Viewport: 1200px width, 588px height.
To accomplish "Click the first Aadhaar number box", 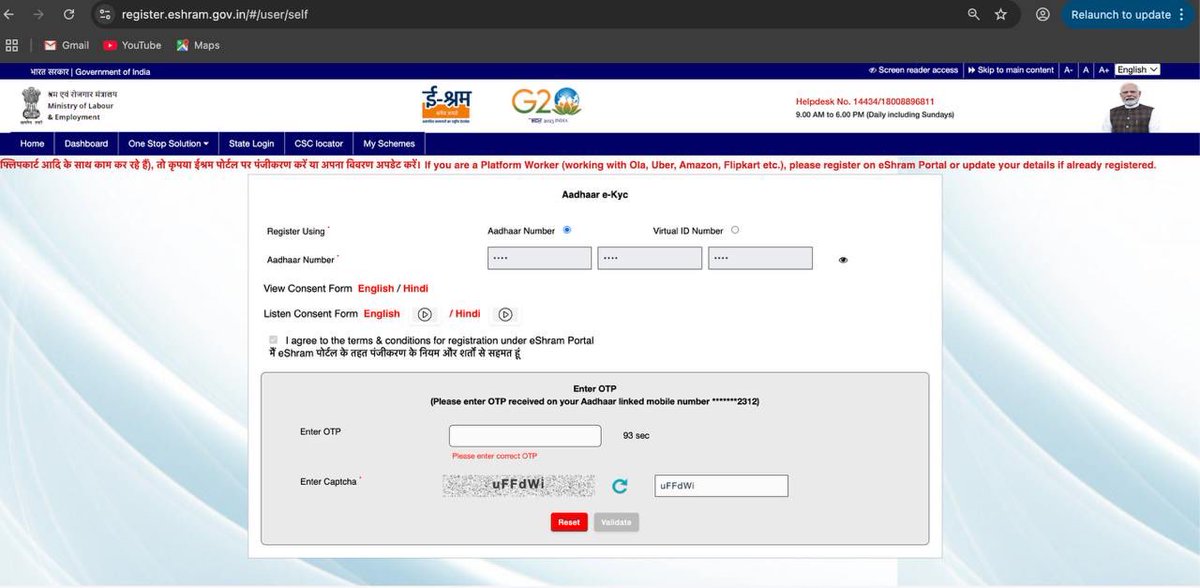I will 539,259.
